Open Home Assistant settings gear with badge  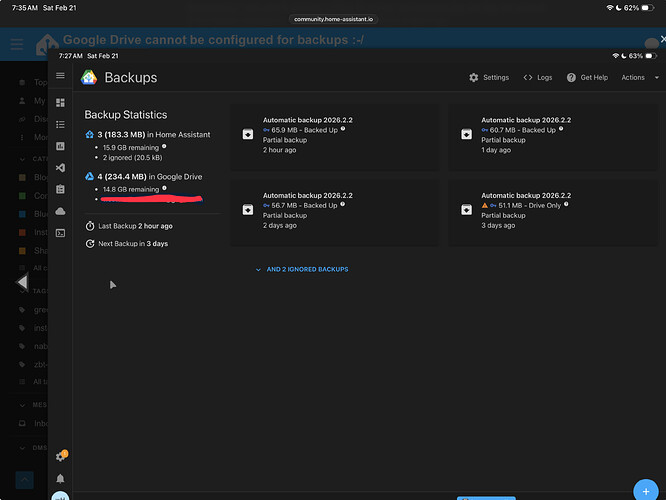[x=61, y=456]
